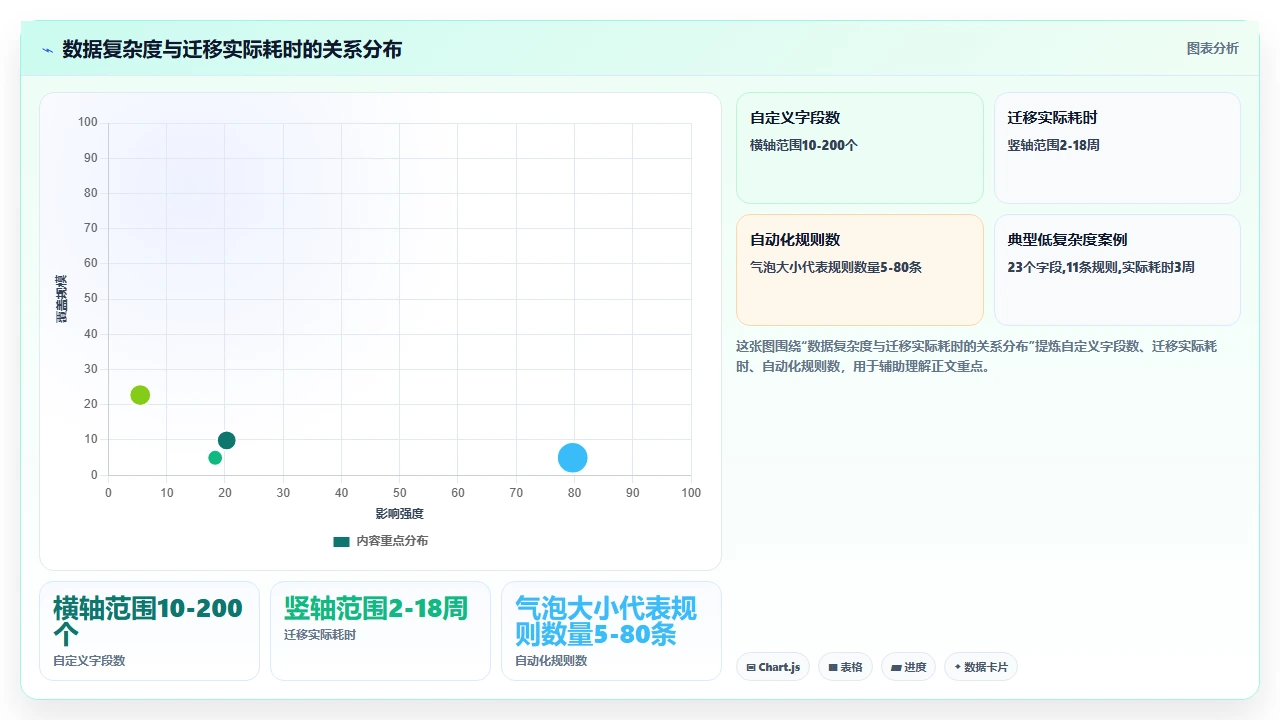Screen dimensions: 1280x720
Task: Open the 迁移实际耗时 info card heading
Action: (1052, 117)
